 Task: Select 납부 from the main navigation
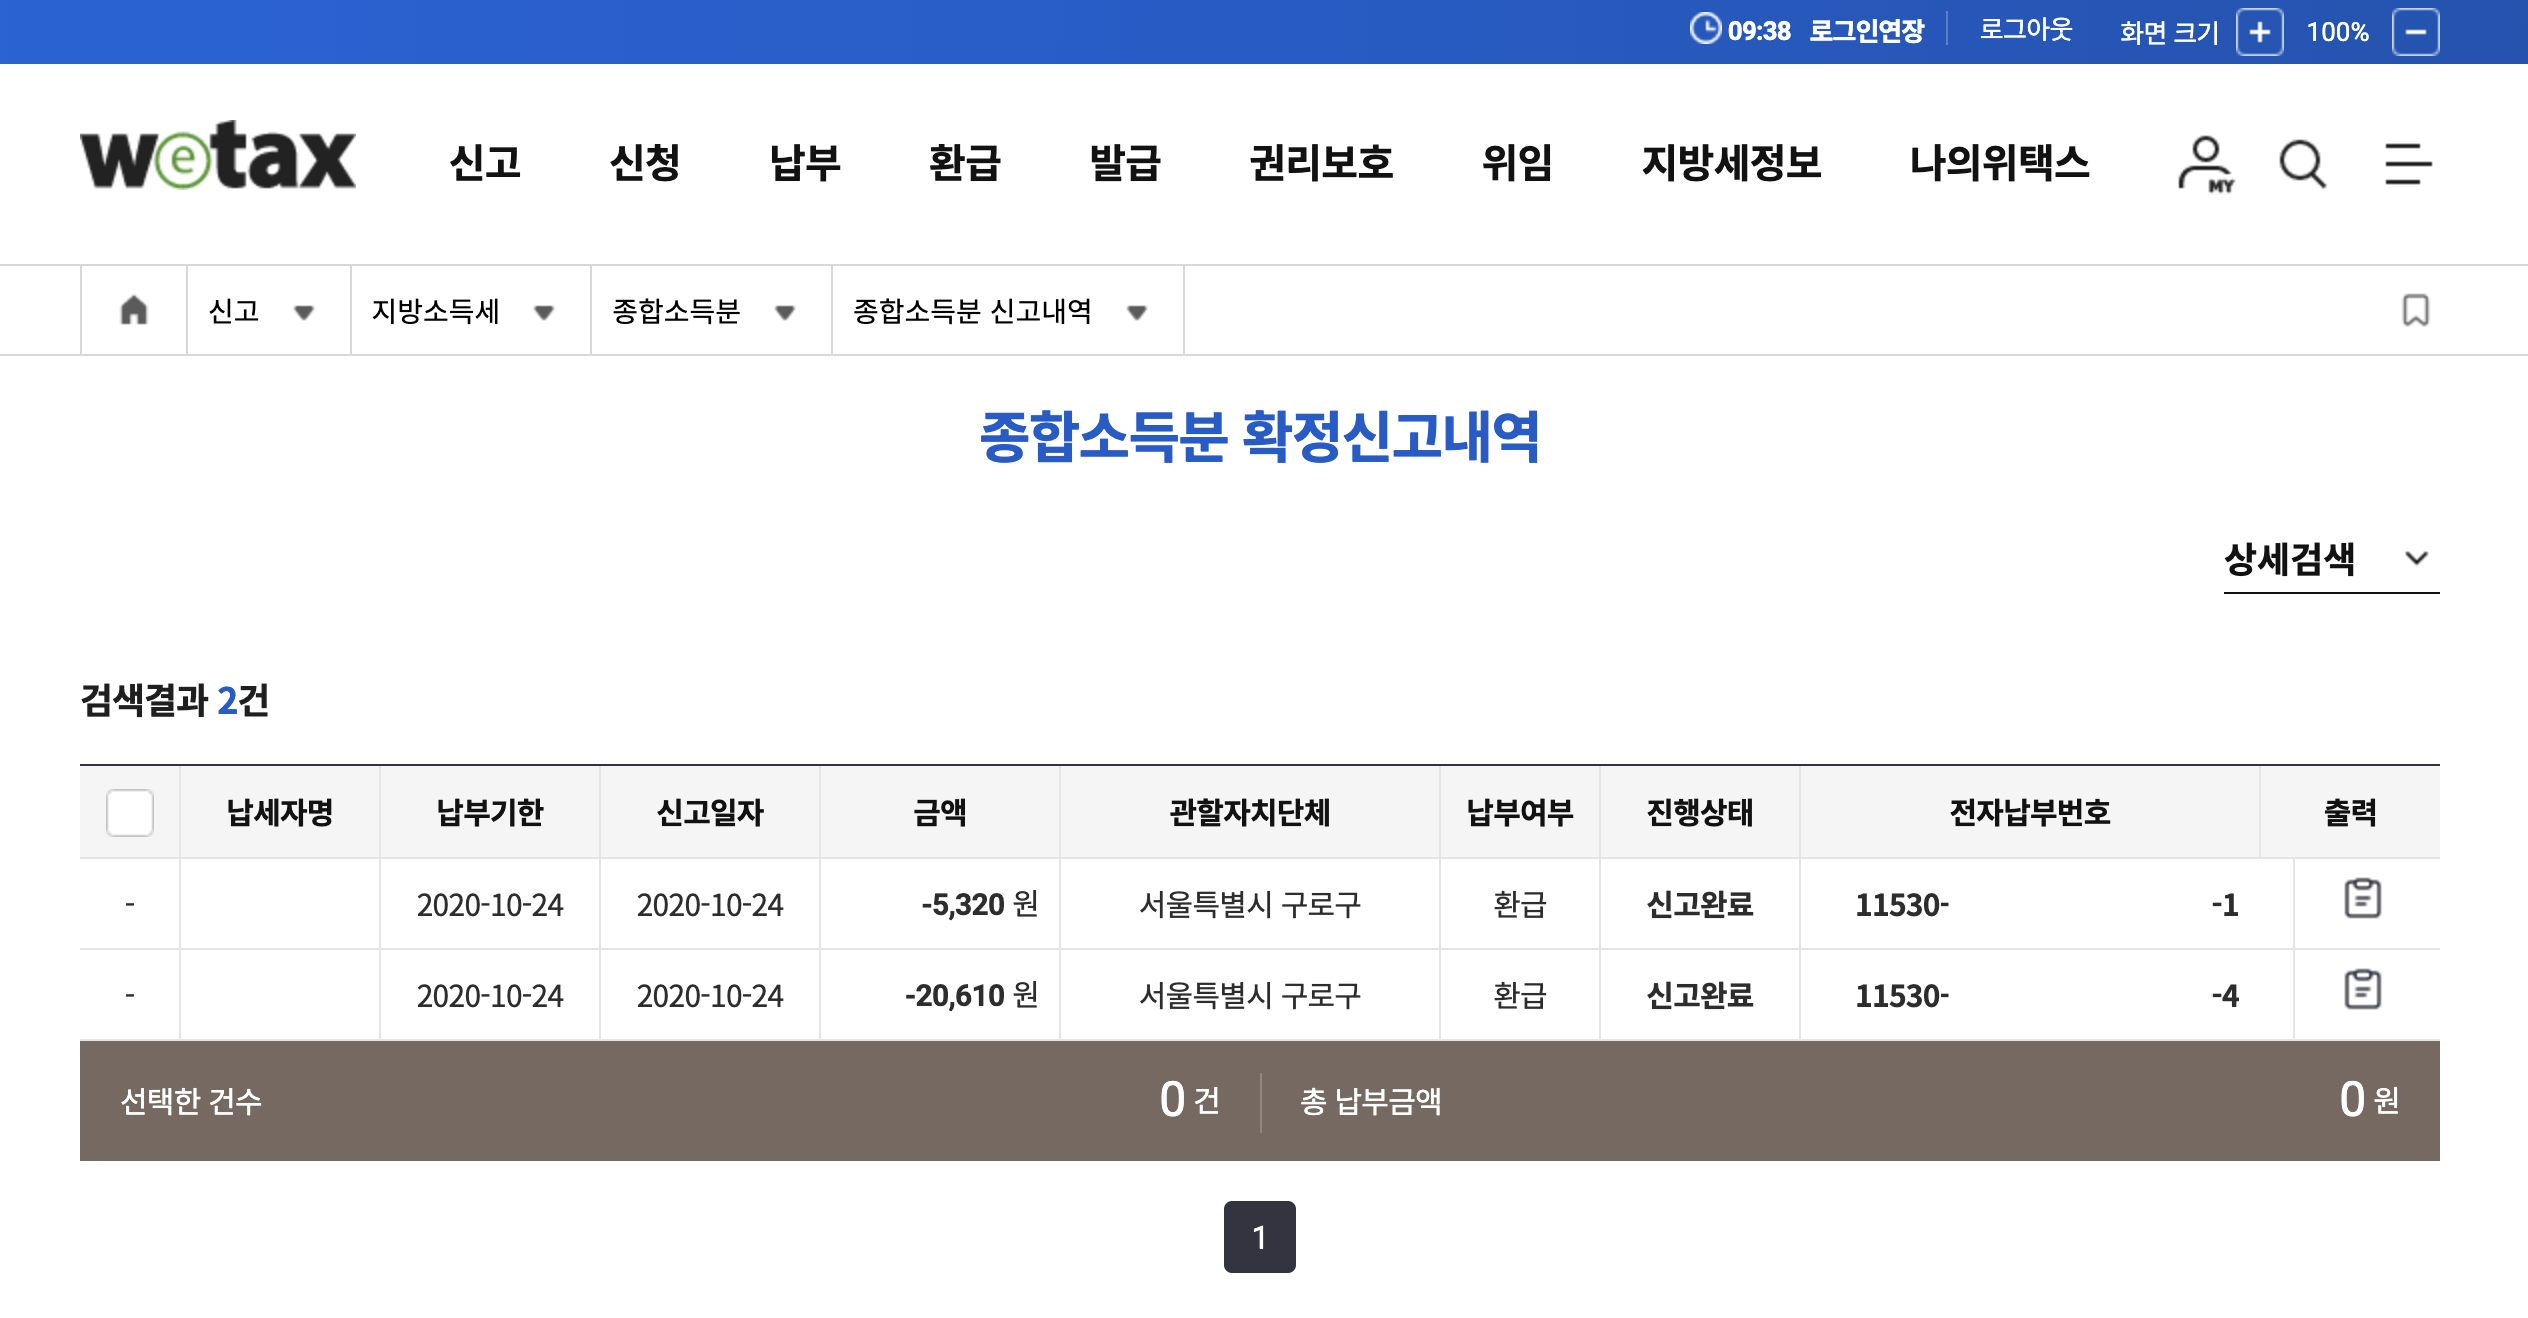click(805, 165)
